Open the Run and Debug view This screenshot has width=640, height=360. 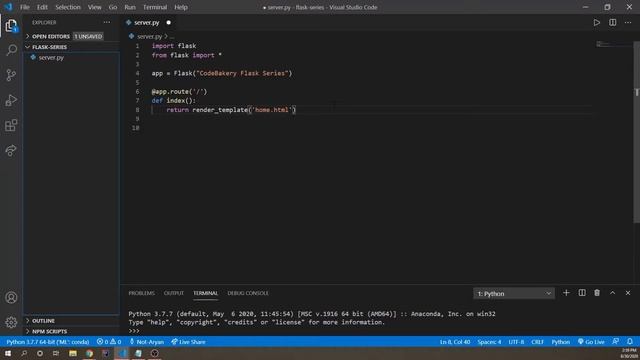pyautogui.click(x=11, y=100)
